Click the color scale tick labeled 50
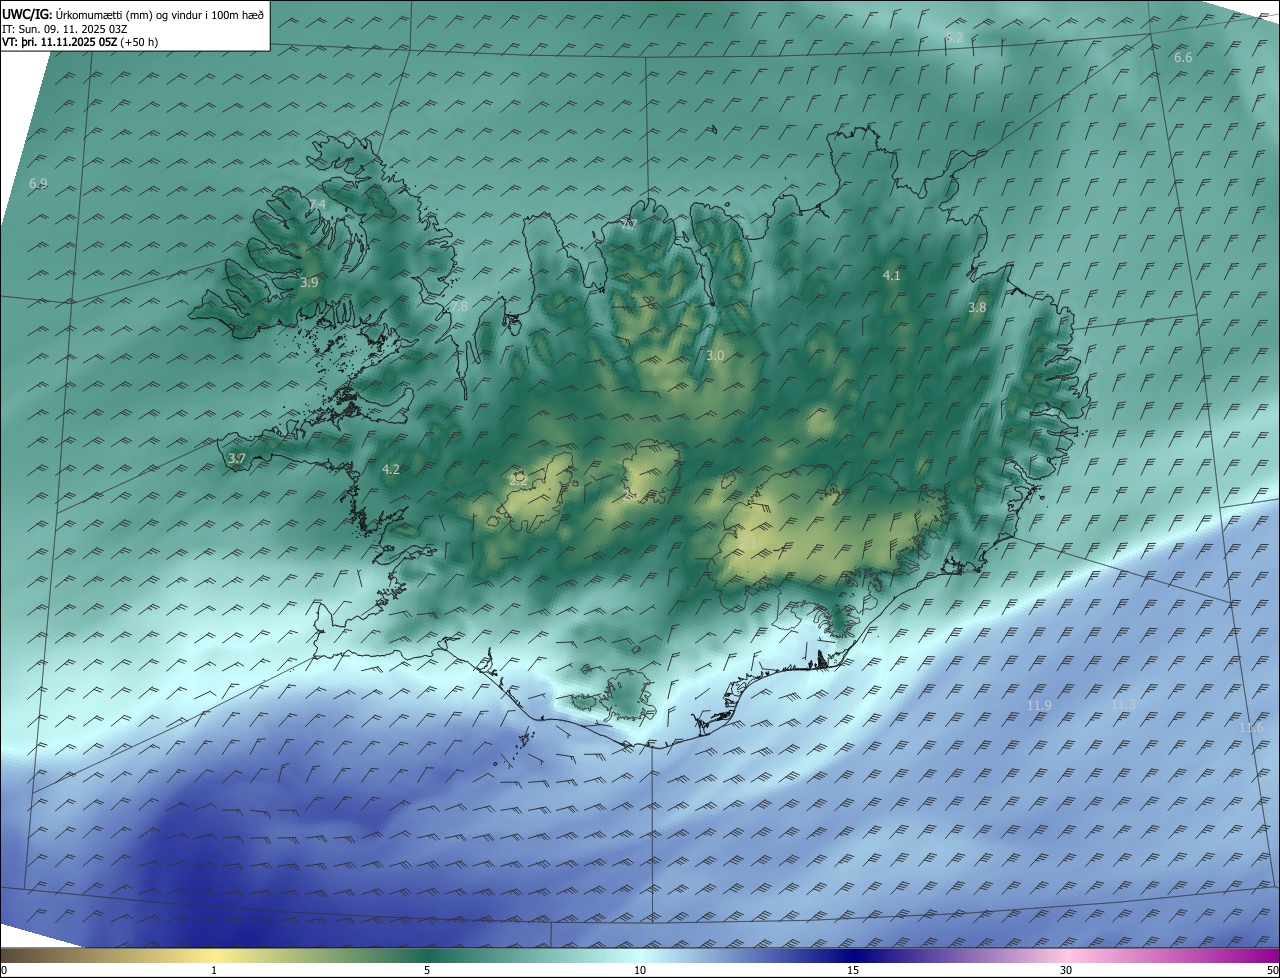This screenshot has height=978, width=1280. click(x=1272, y=970)
